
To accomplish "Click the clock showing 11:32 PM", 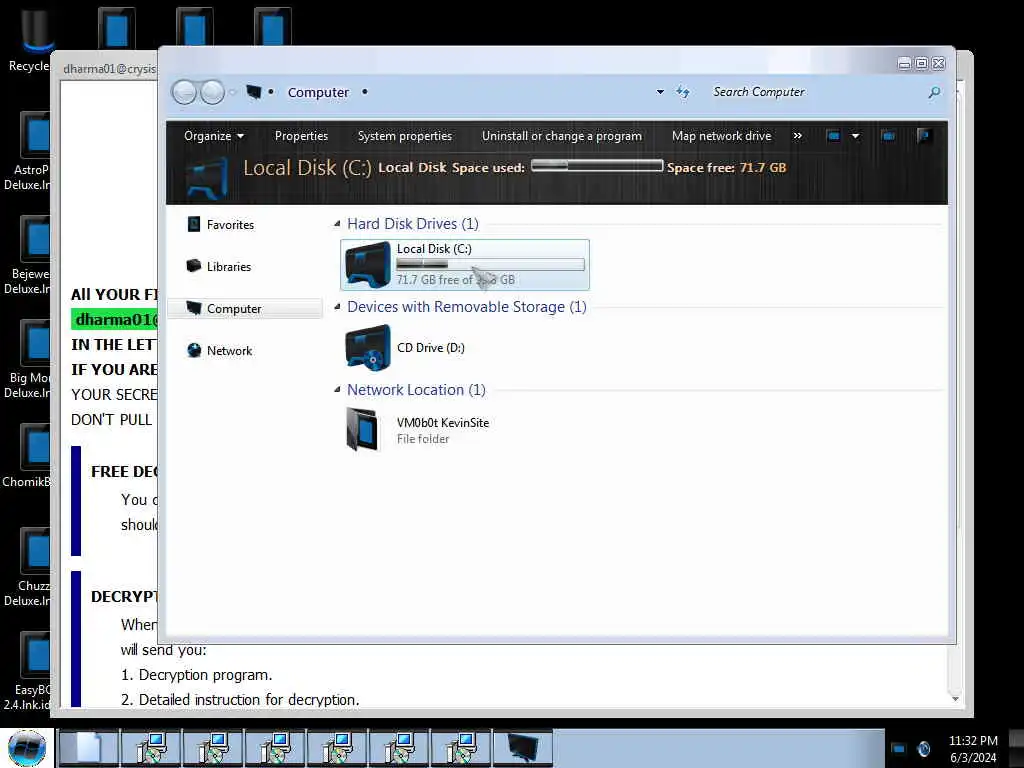I will [x=973, y=741].
